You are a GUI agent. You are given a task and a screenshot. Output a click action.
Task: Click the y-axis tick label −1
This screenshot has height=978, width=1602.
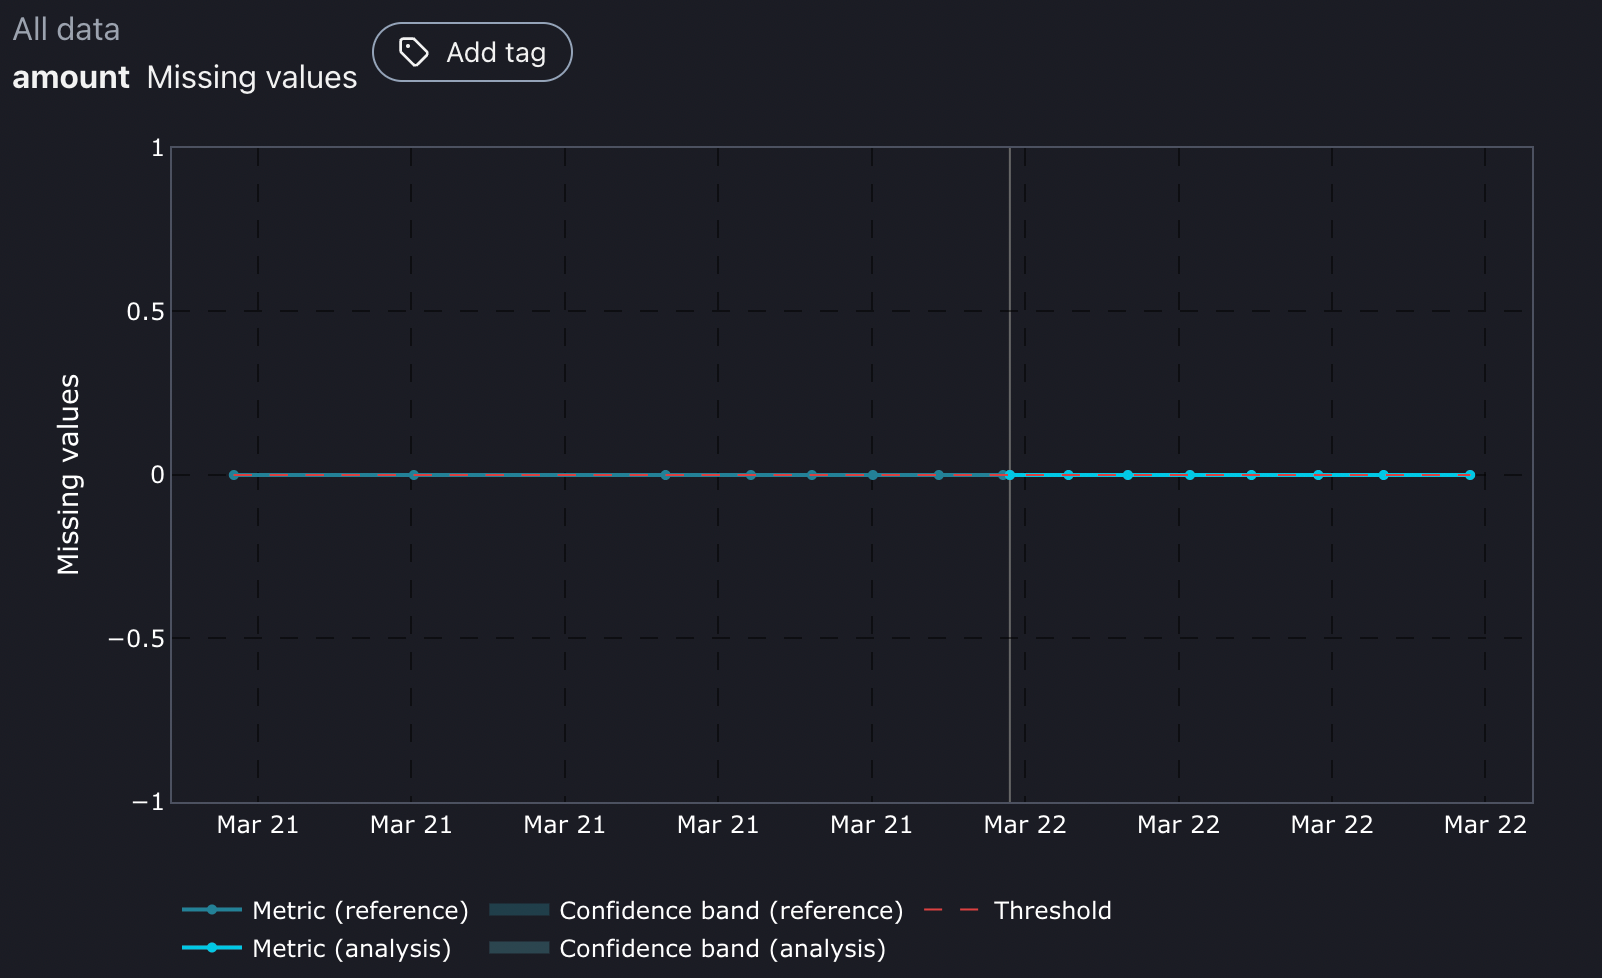(147, 802)
